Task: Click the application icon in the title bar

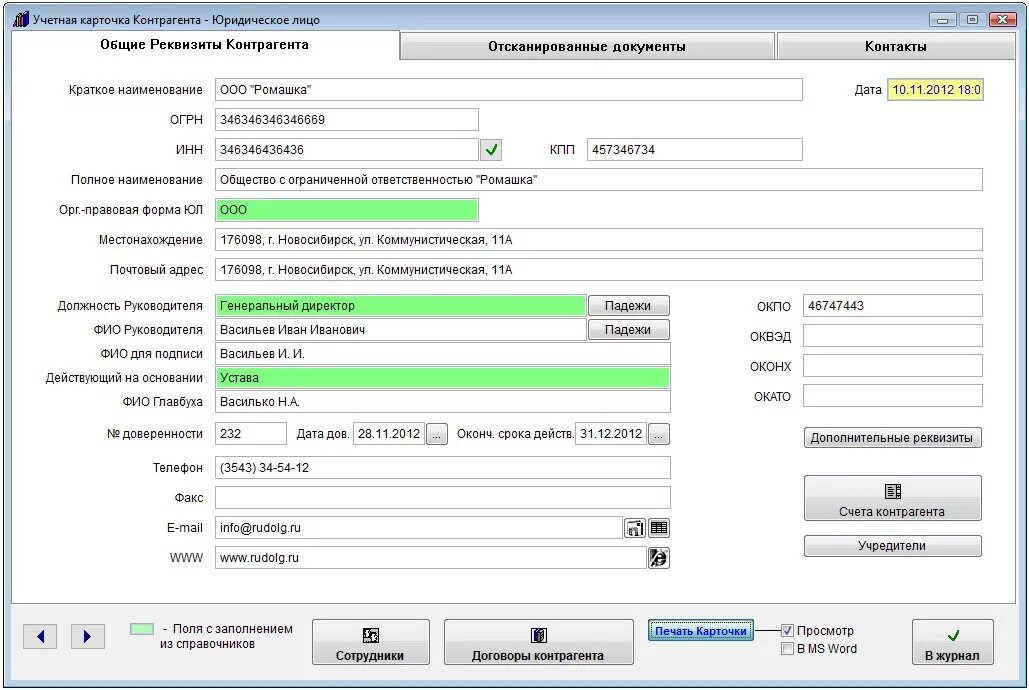Action: coord(20,19)
